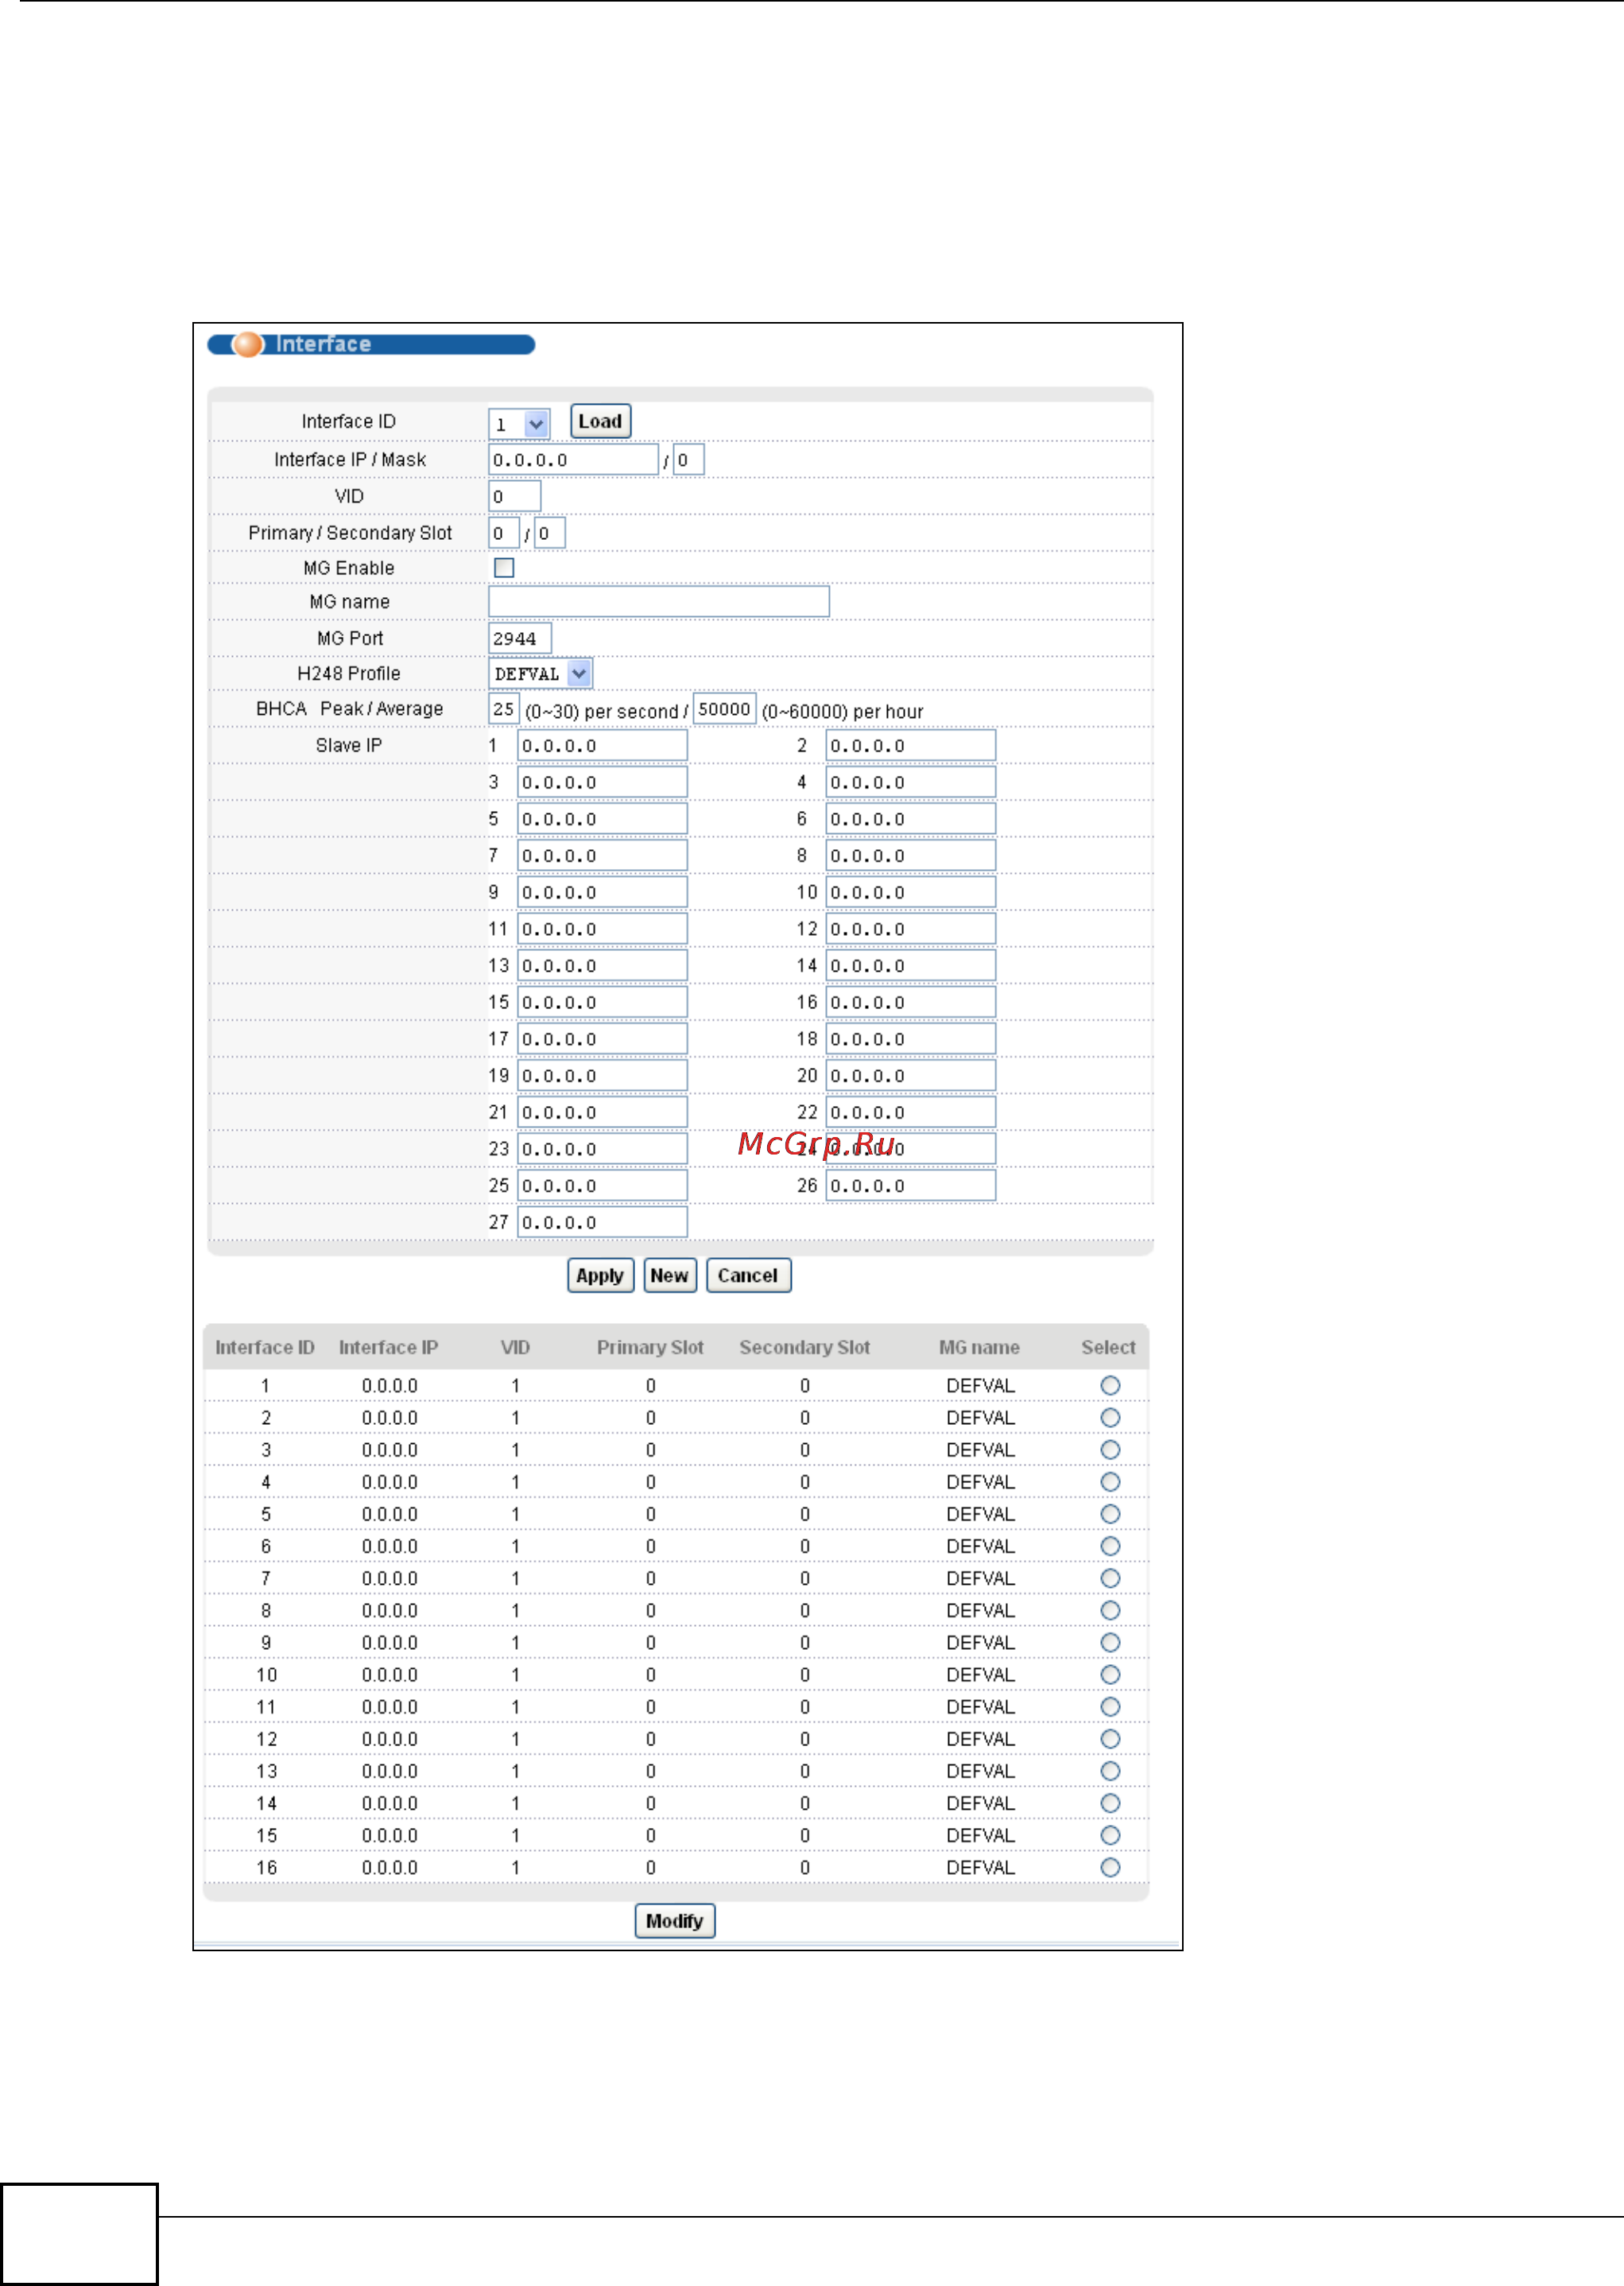1624x2286 pixels.
Task: Open the Interface ID dropdown
Action: tap(519, 424)
